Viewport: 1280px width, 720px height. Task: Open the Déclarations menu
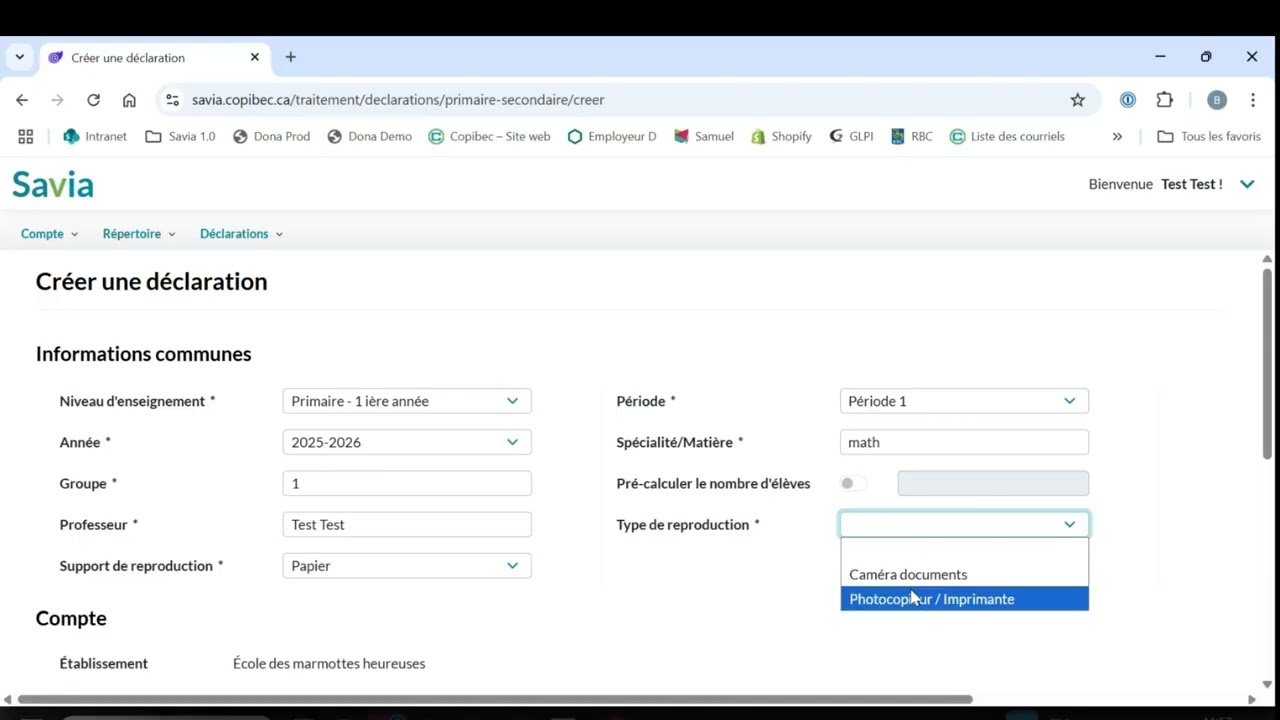(x=241, y=234)
